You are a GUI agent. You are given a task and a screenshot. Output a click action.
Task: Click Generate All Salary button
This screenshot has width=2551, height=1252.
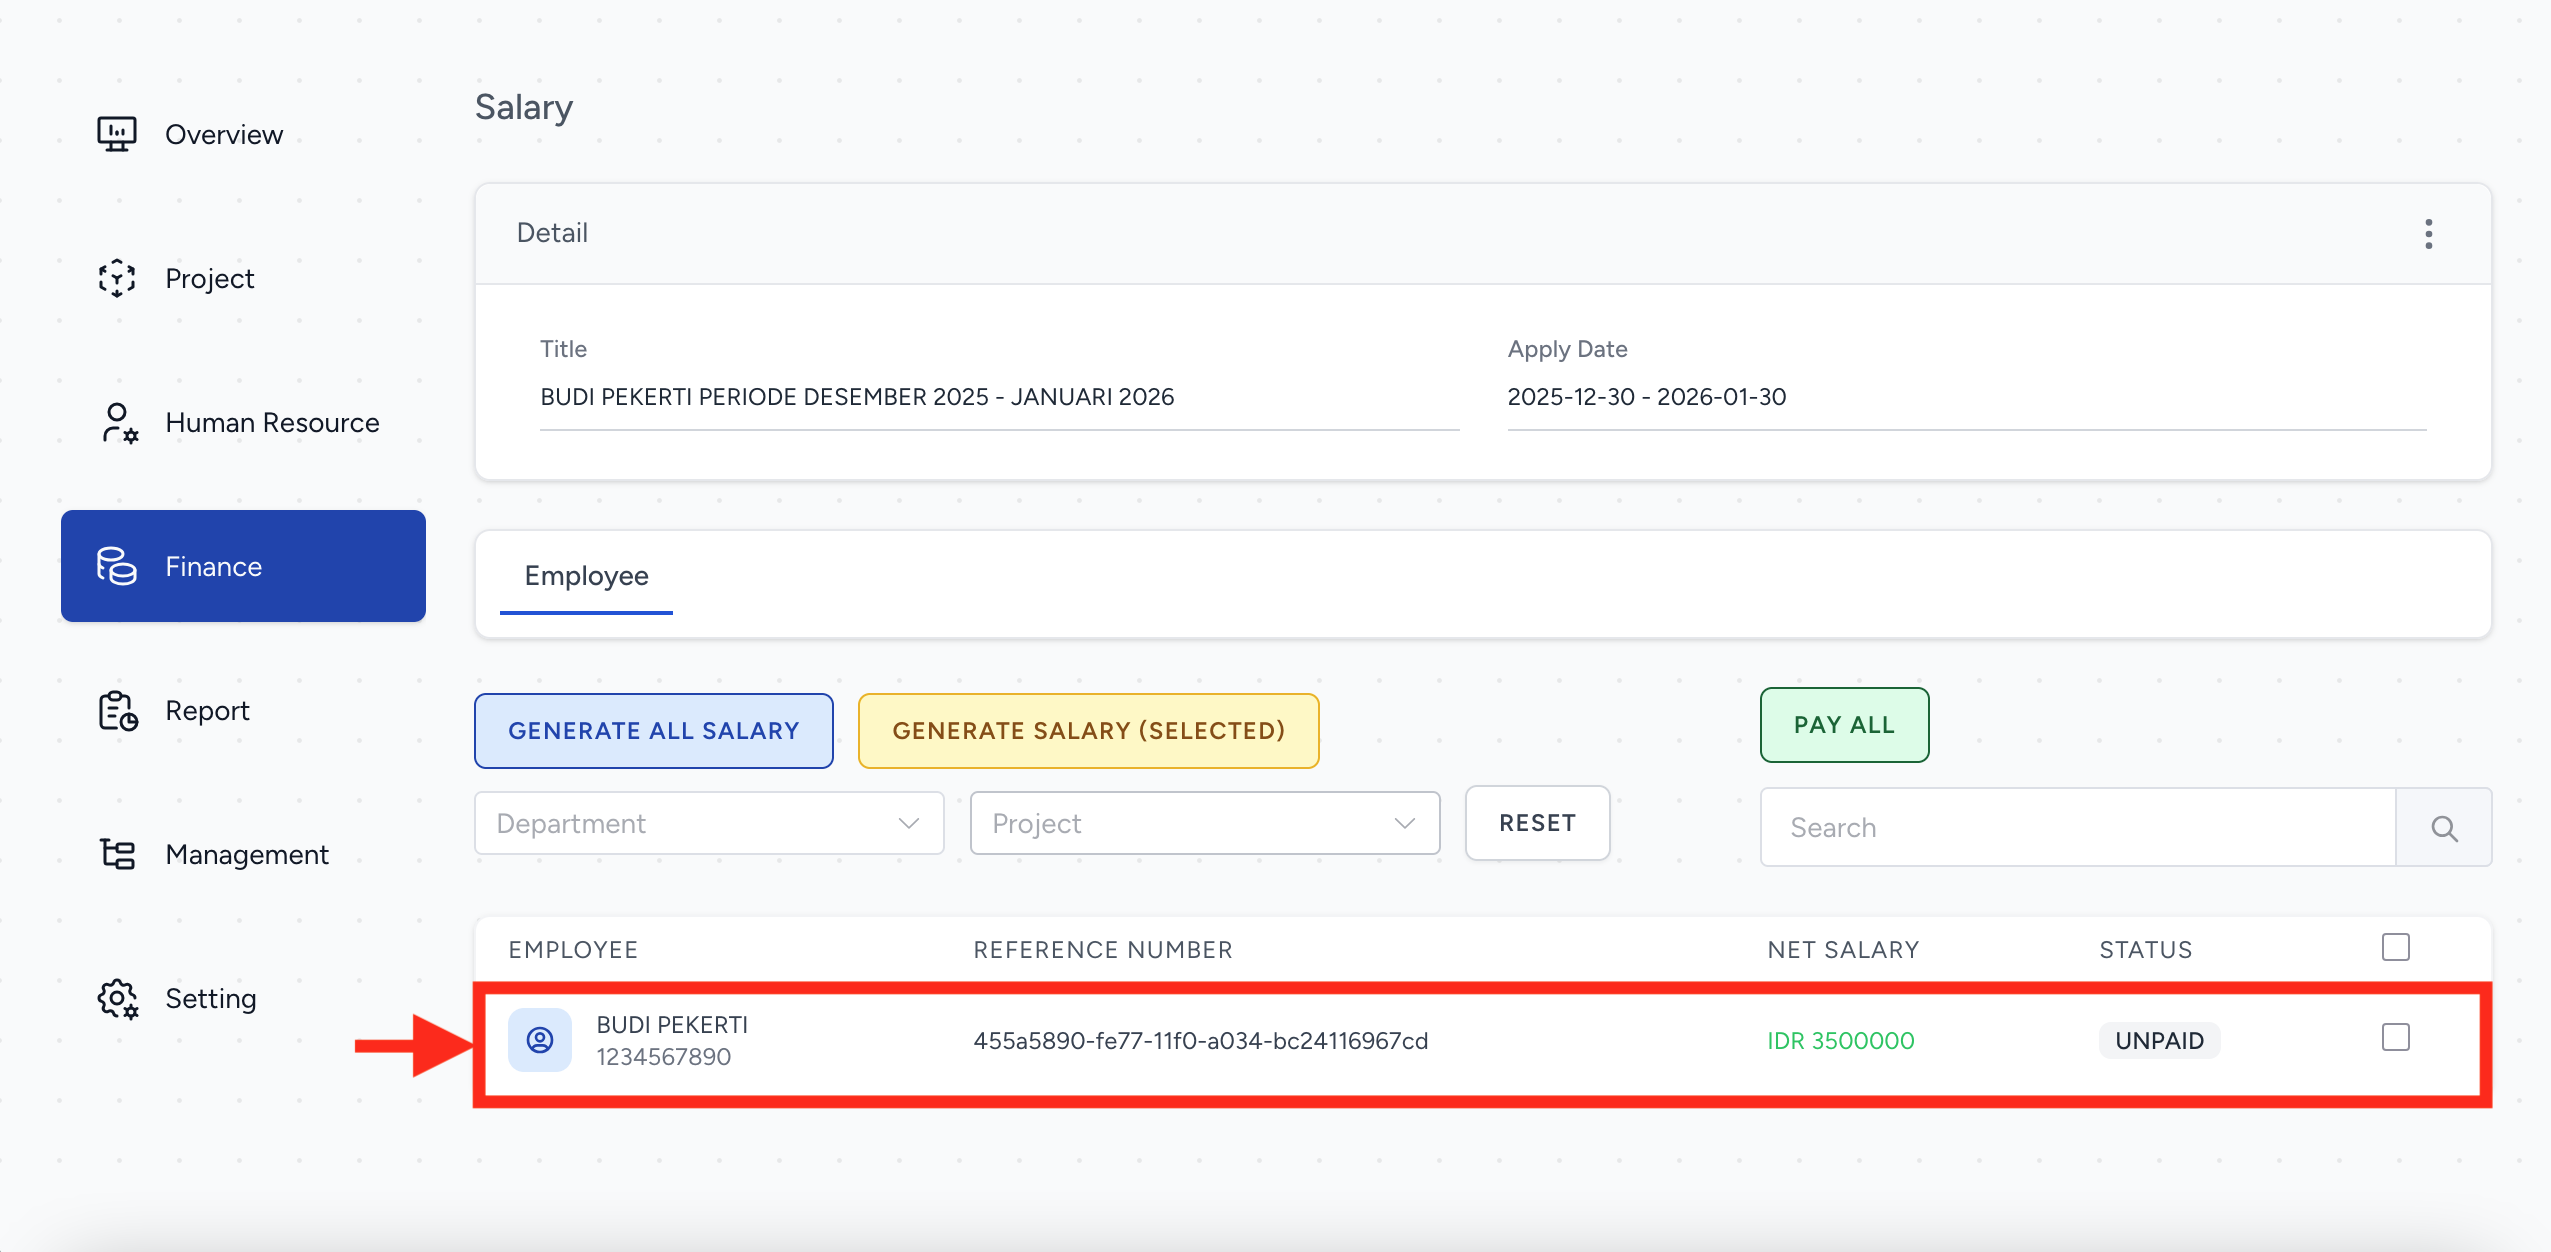653,731
